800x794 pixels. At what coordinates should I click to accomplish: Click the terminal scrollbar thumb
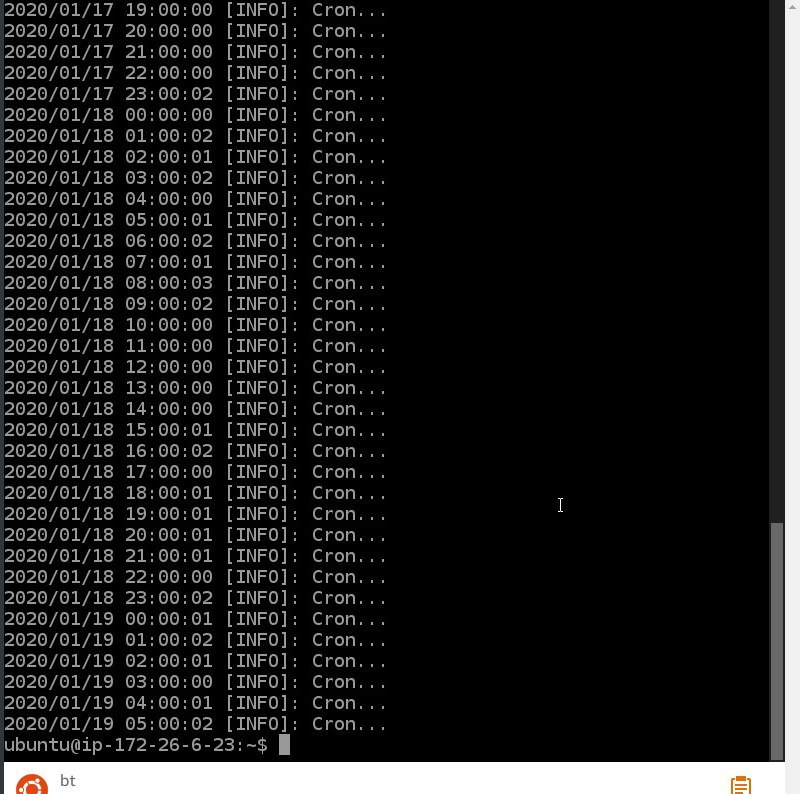click(x=777, y=640)
